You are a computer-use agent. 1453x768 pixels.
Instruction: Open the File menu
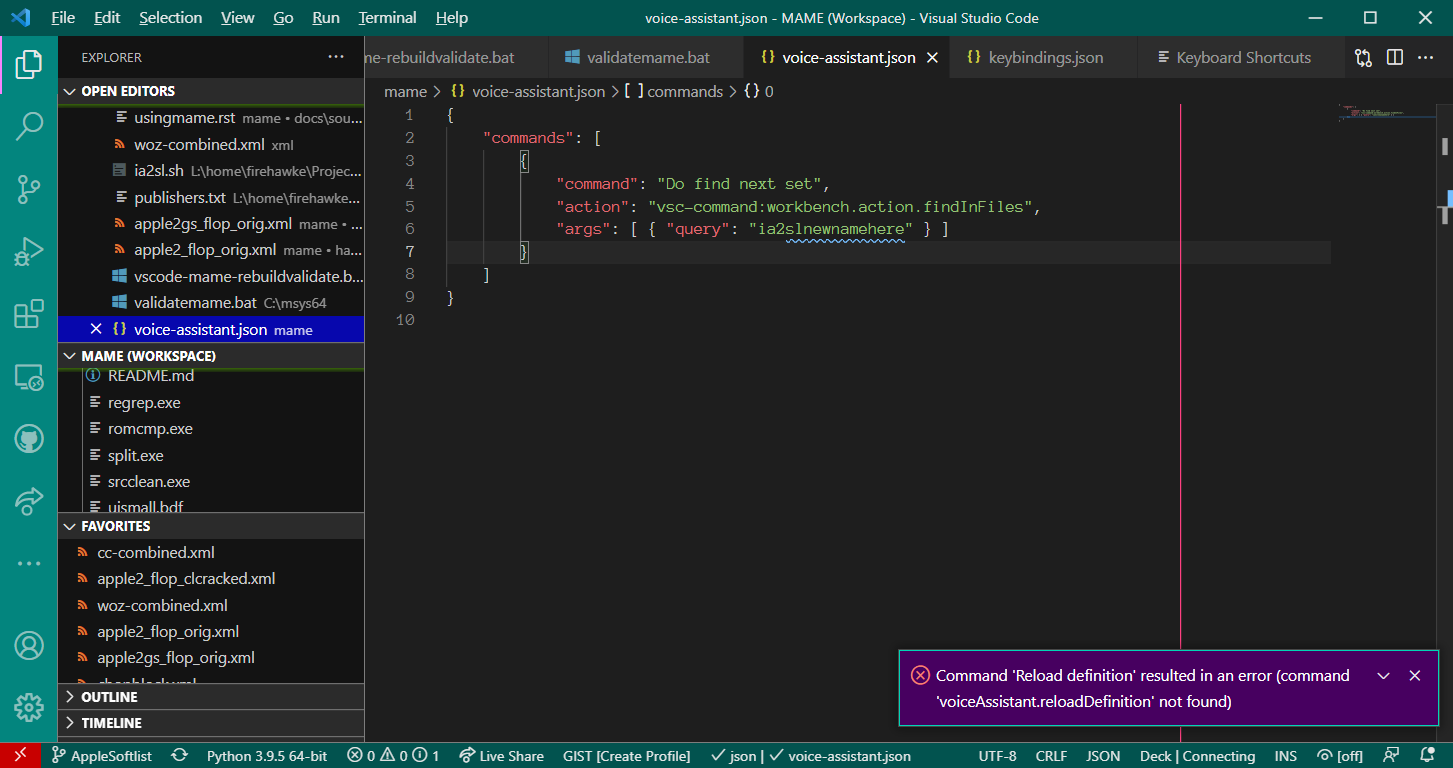[x=62, y=18]
